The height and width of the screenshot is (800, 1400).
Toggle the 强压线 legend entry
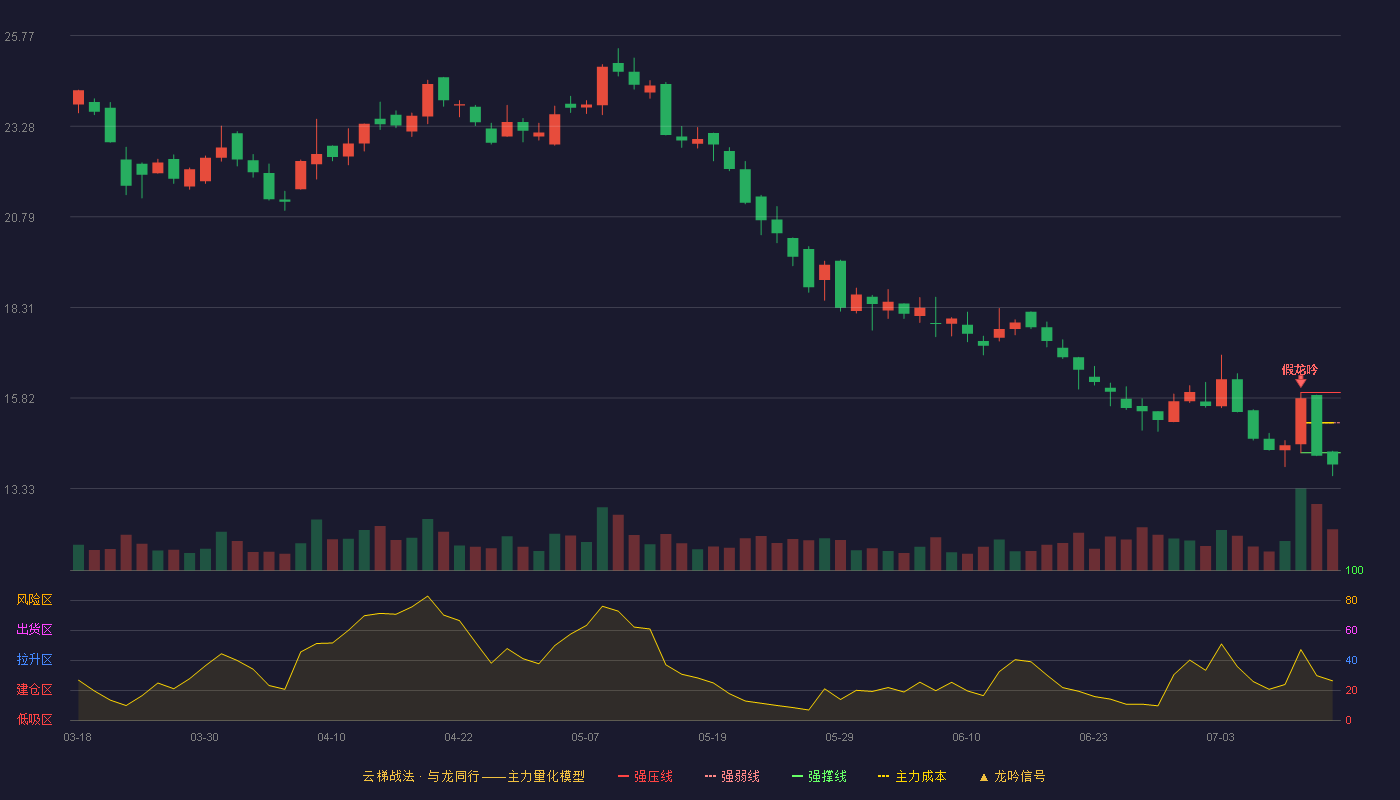click(645, 776)
